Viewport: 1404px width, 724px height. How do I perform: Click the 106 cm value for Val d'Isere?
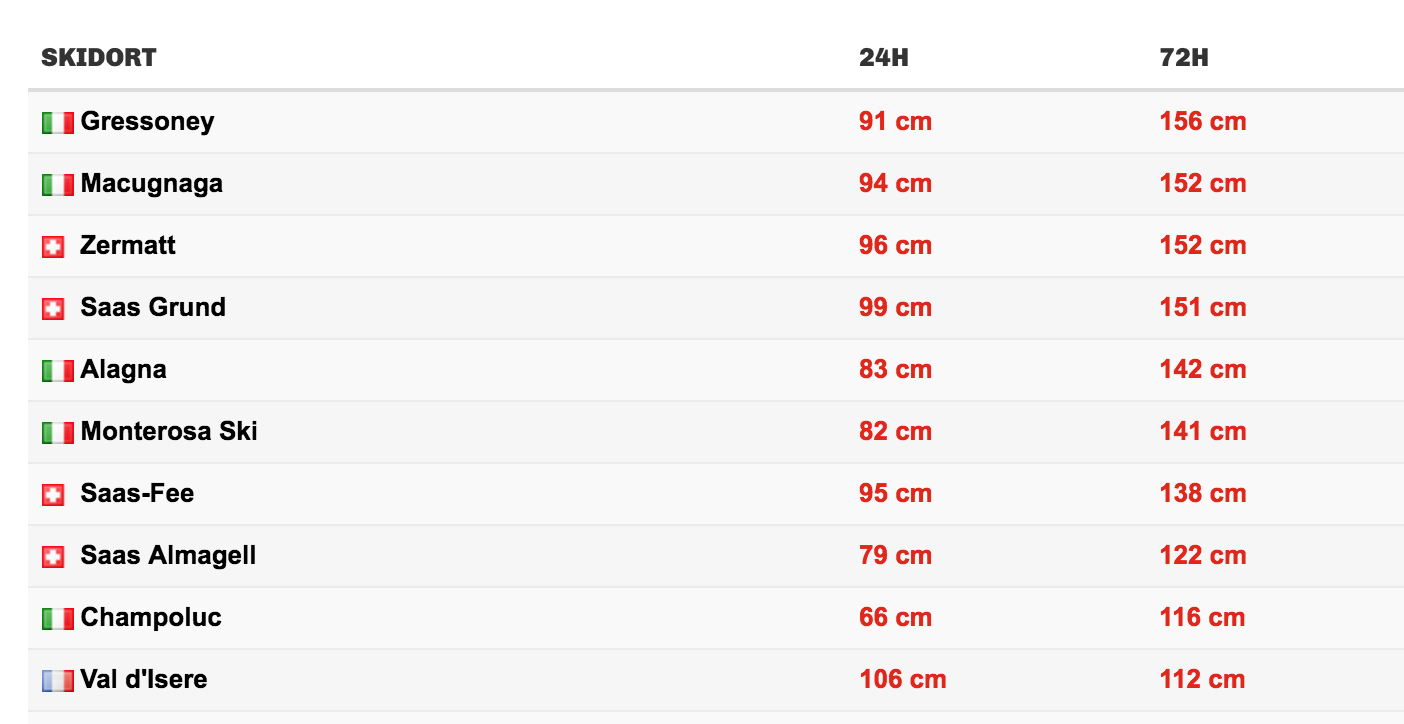[902, 680]
